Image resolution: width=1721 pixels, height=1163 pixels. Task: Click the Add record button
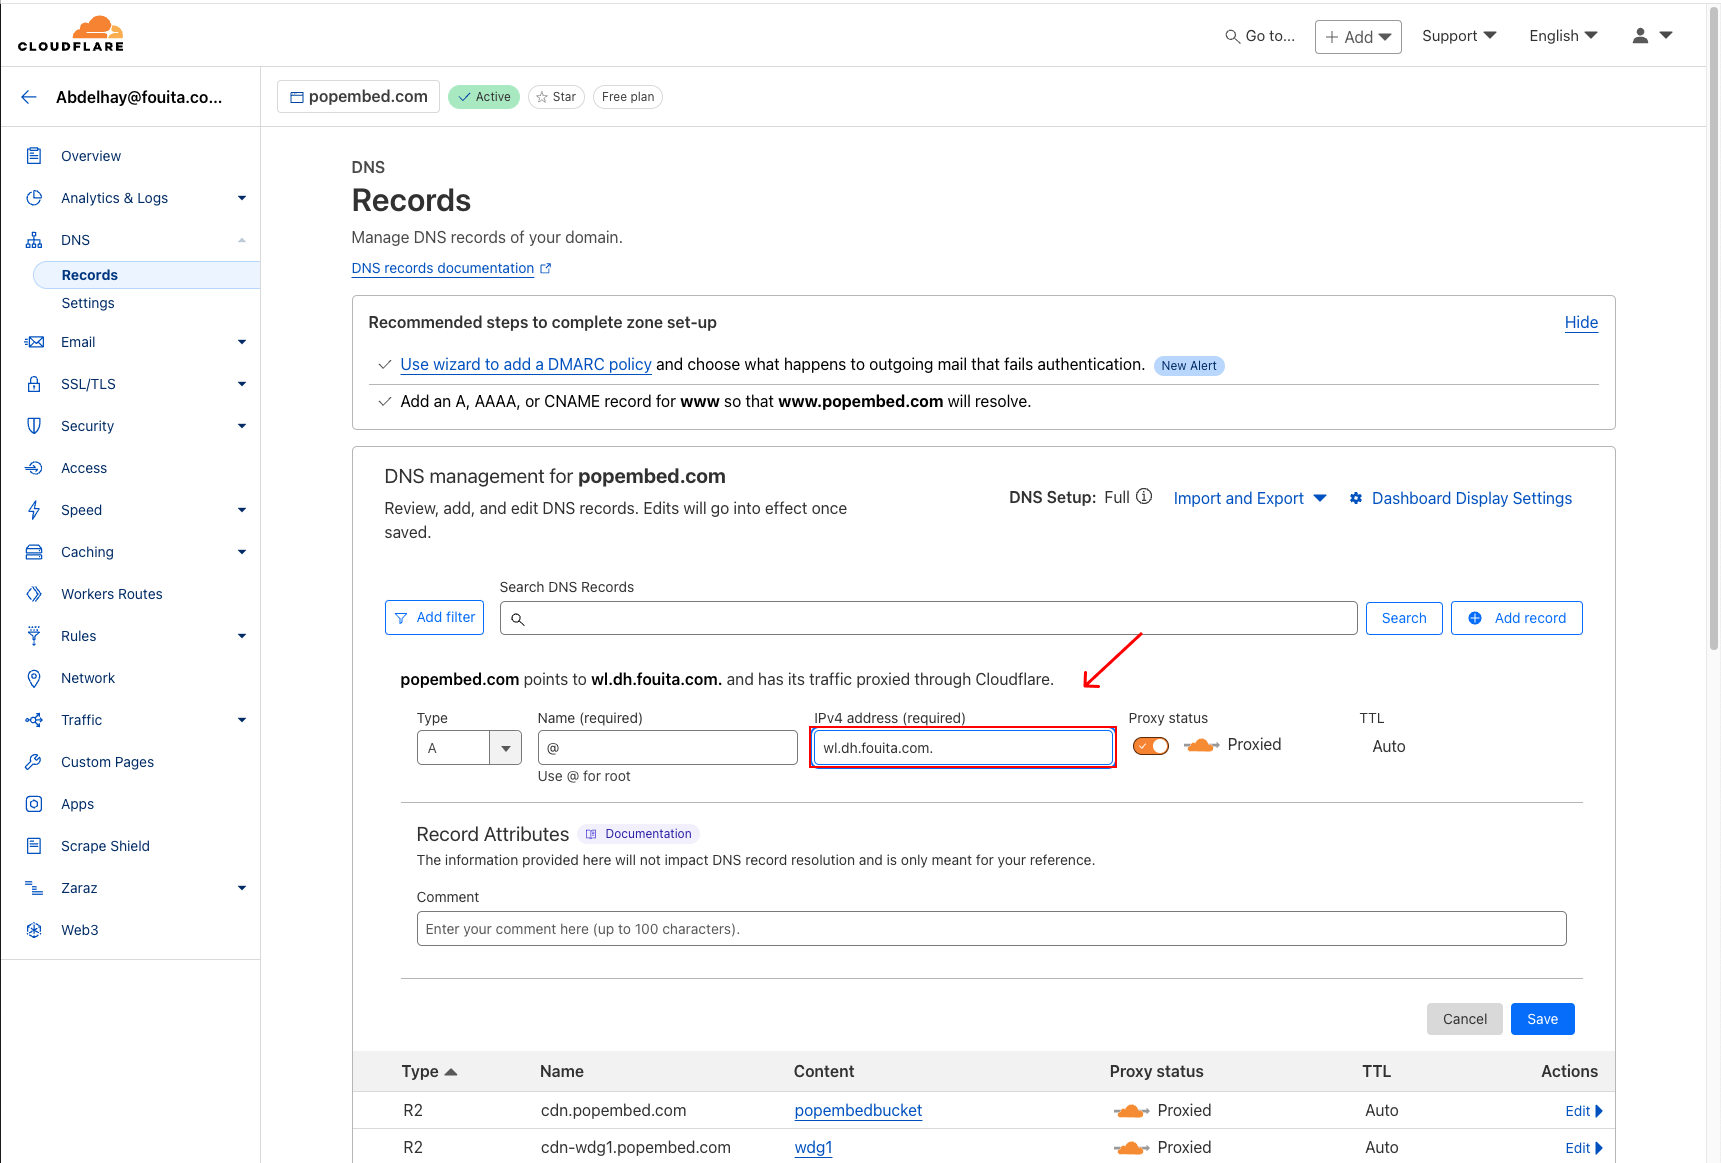(1517, 618)
